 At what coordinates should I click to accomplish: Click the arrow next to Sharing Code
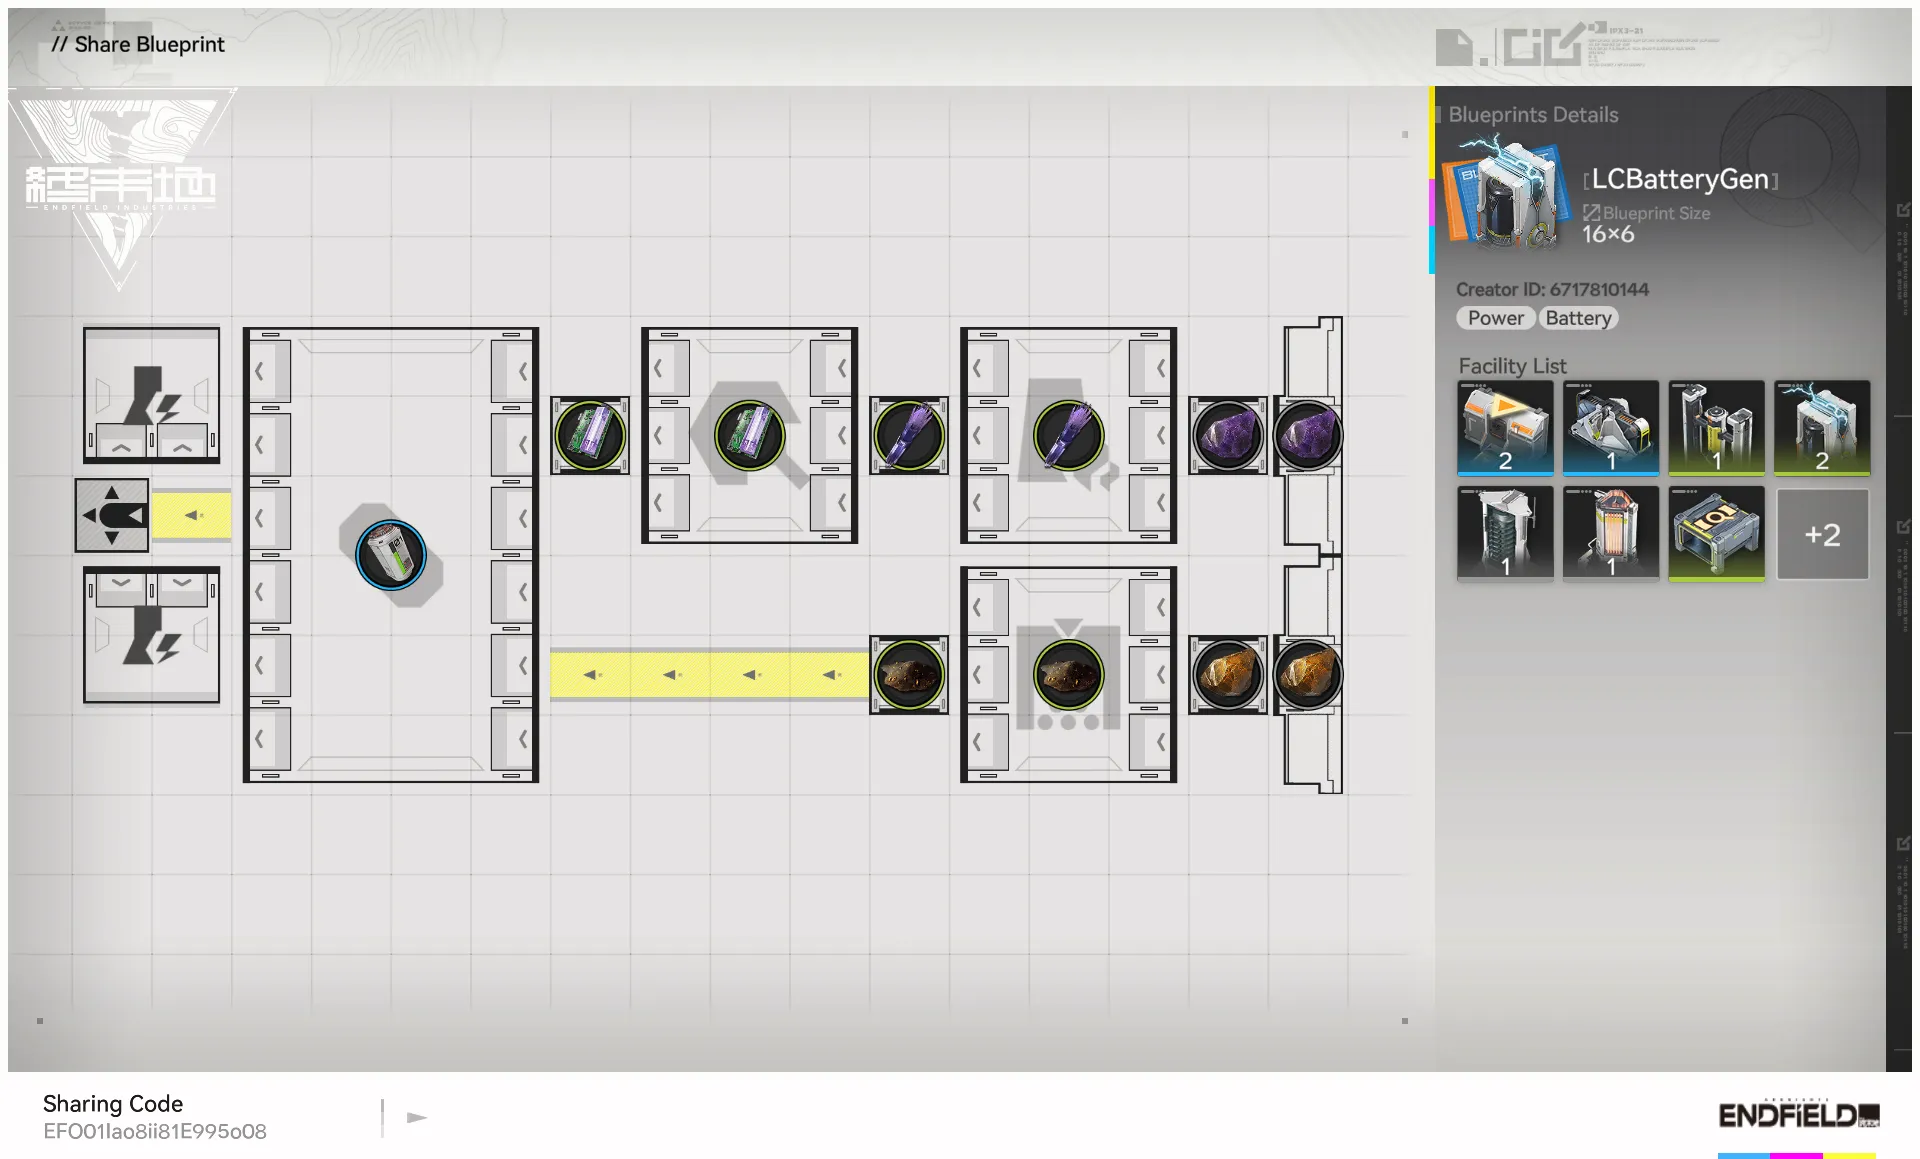(x=417, y=1117)
